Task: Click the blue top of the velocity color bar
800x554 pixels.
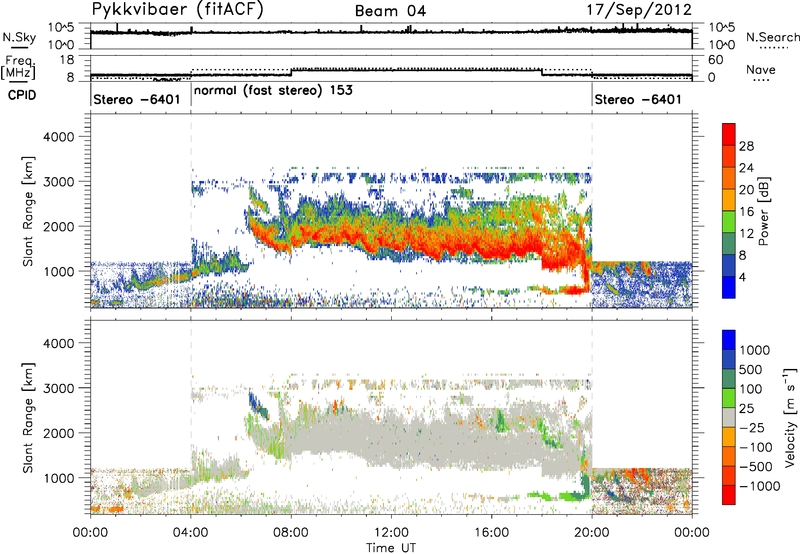Action: 729,340
